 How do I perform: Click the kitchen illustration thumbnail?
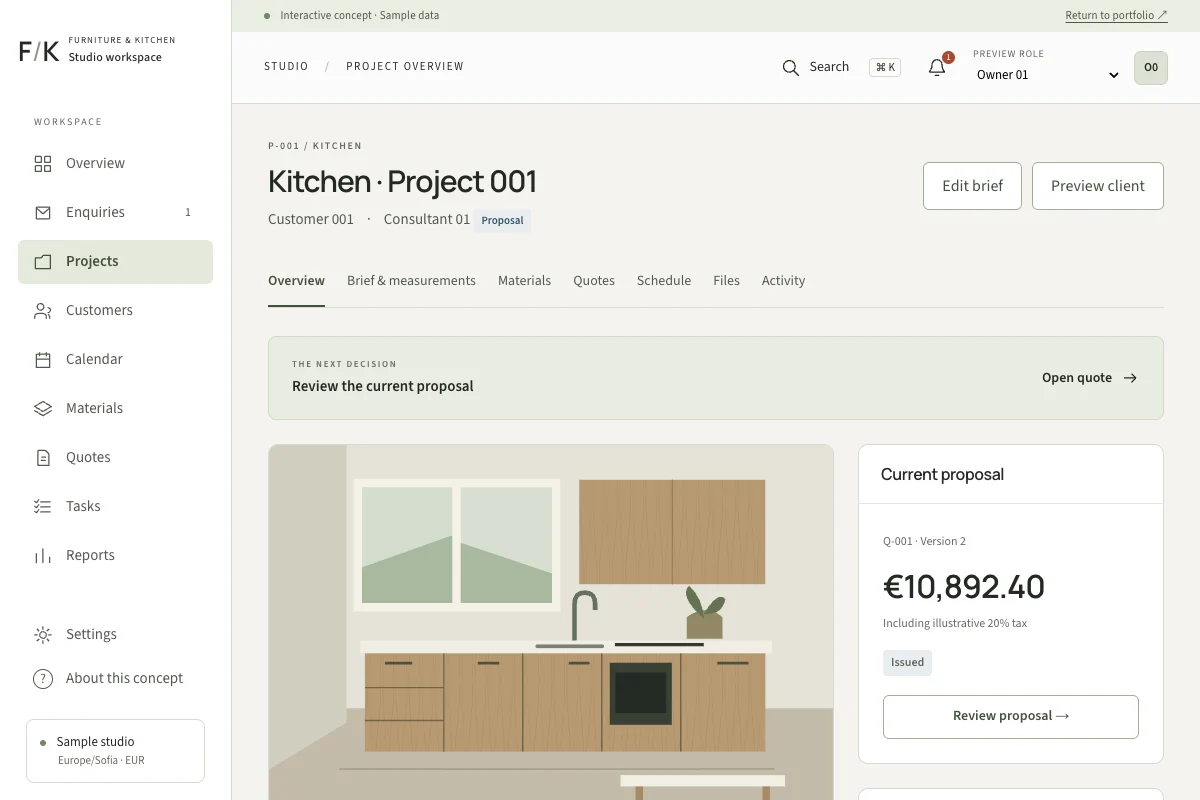[551, 622]
